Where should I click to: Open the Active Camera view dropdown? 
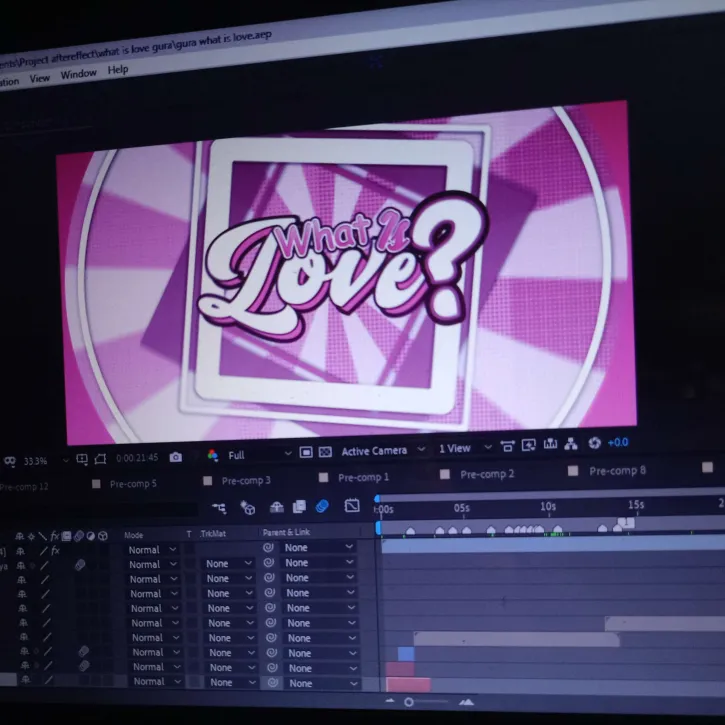[x=382, y=451]
